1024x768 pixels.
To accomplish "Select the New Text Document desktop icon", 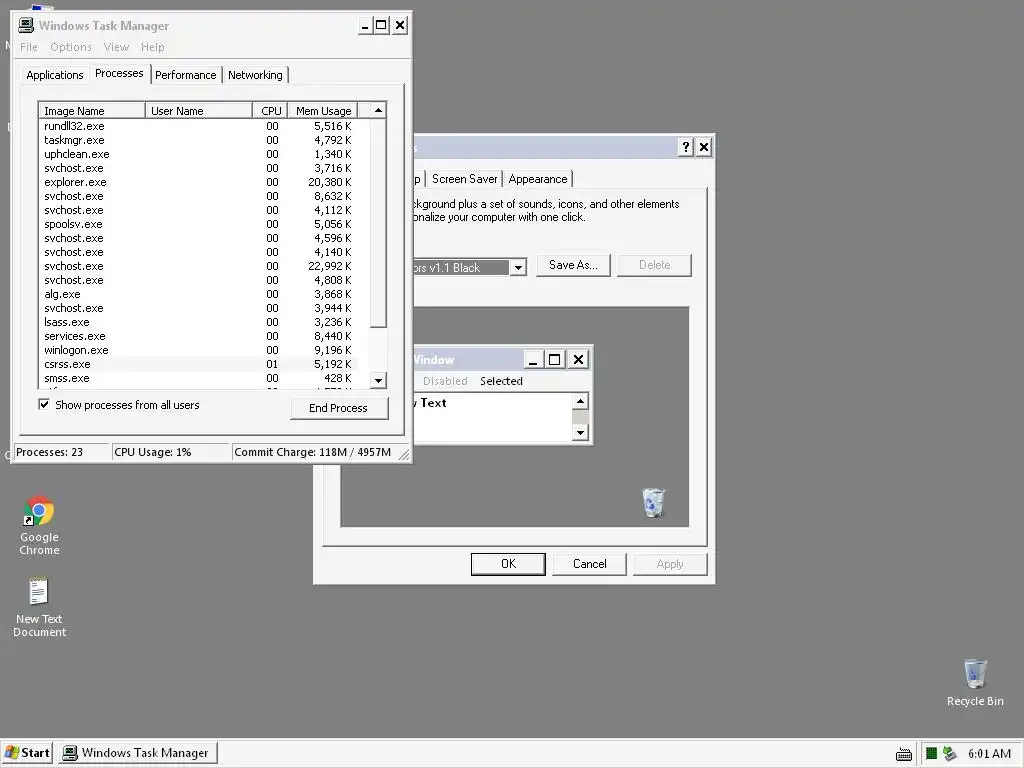I will [39, 607].
